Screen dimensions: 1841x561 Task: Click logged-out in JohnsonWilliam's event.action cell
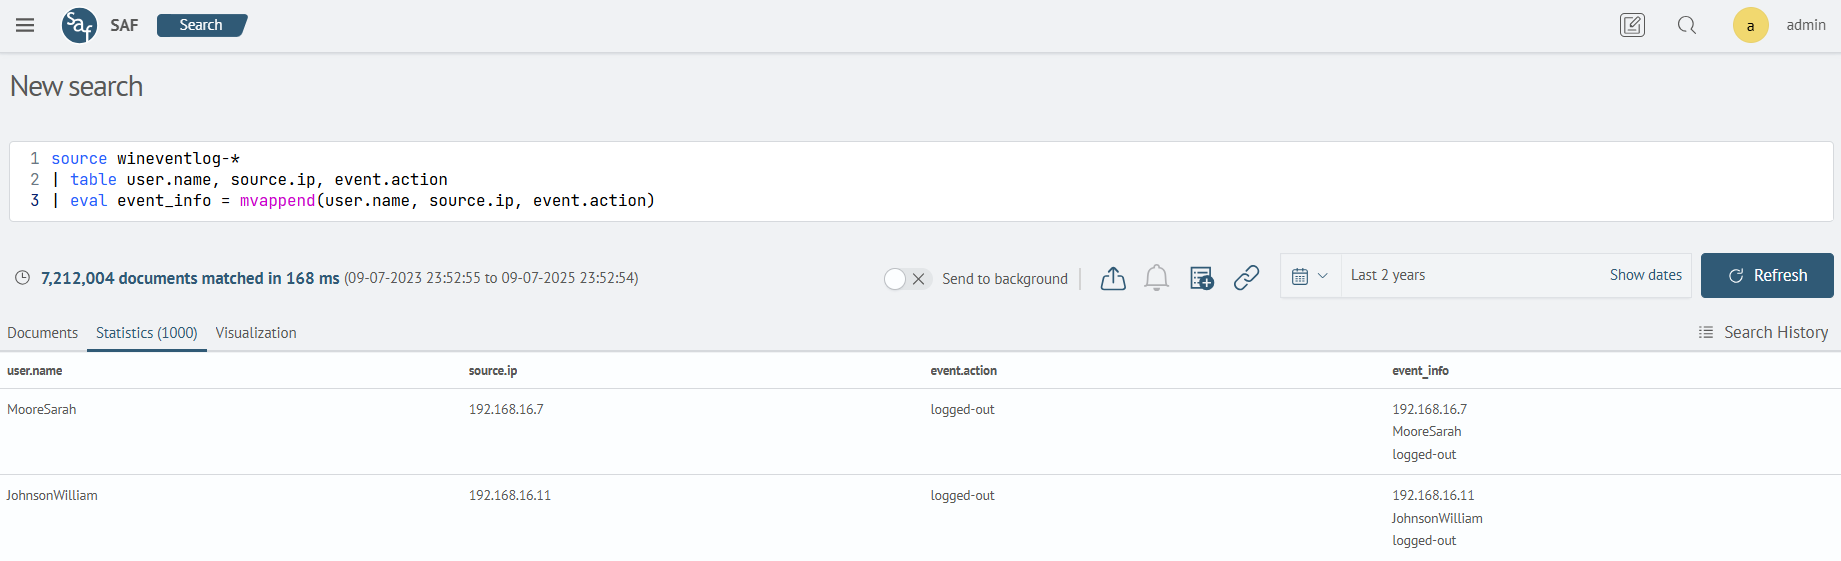click(x=962, y=496)
